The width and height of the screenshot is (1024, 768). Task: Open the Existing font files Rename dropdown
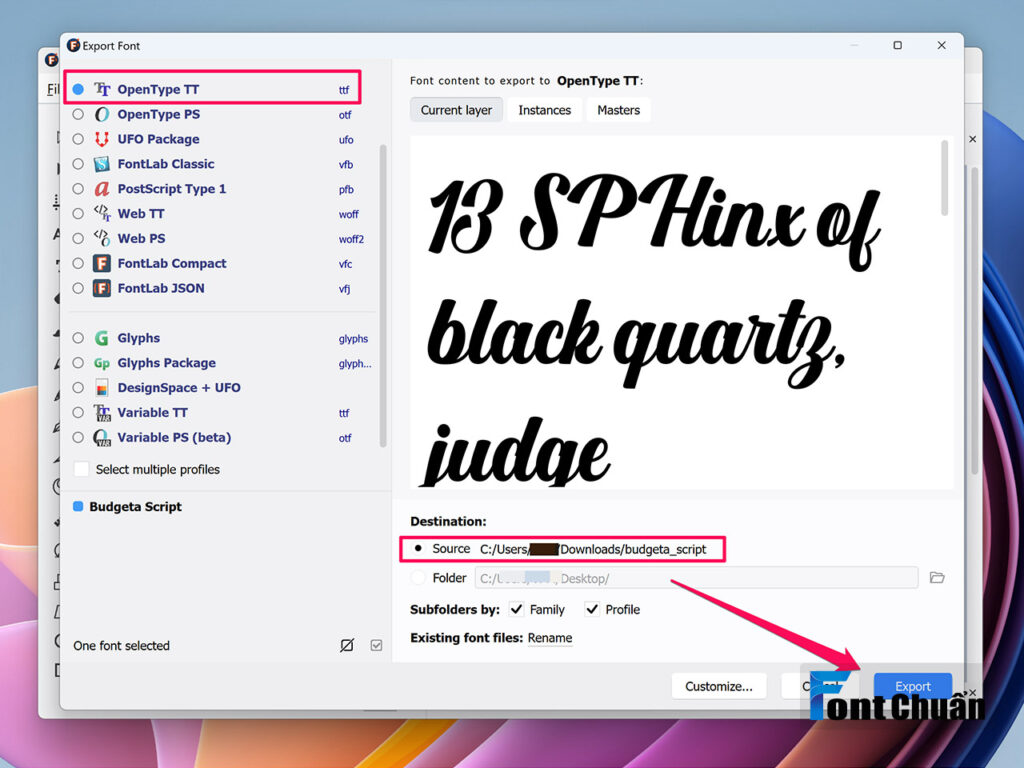[x=550, y=637]
